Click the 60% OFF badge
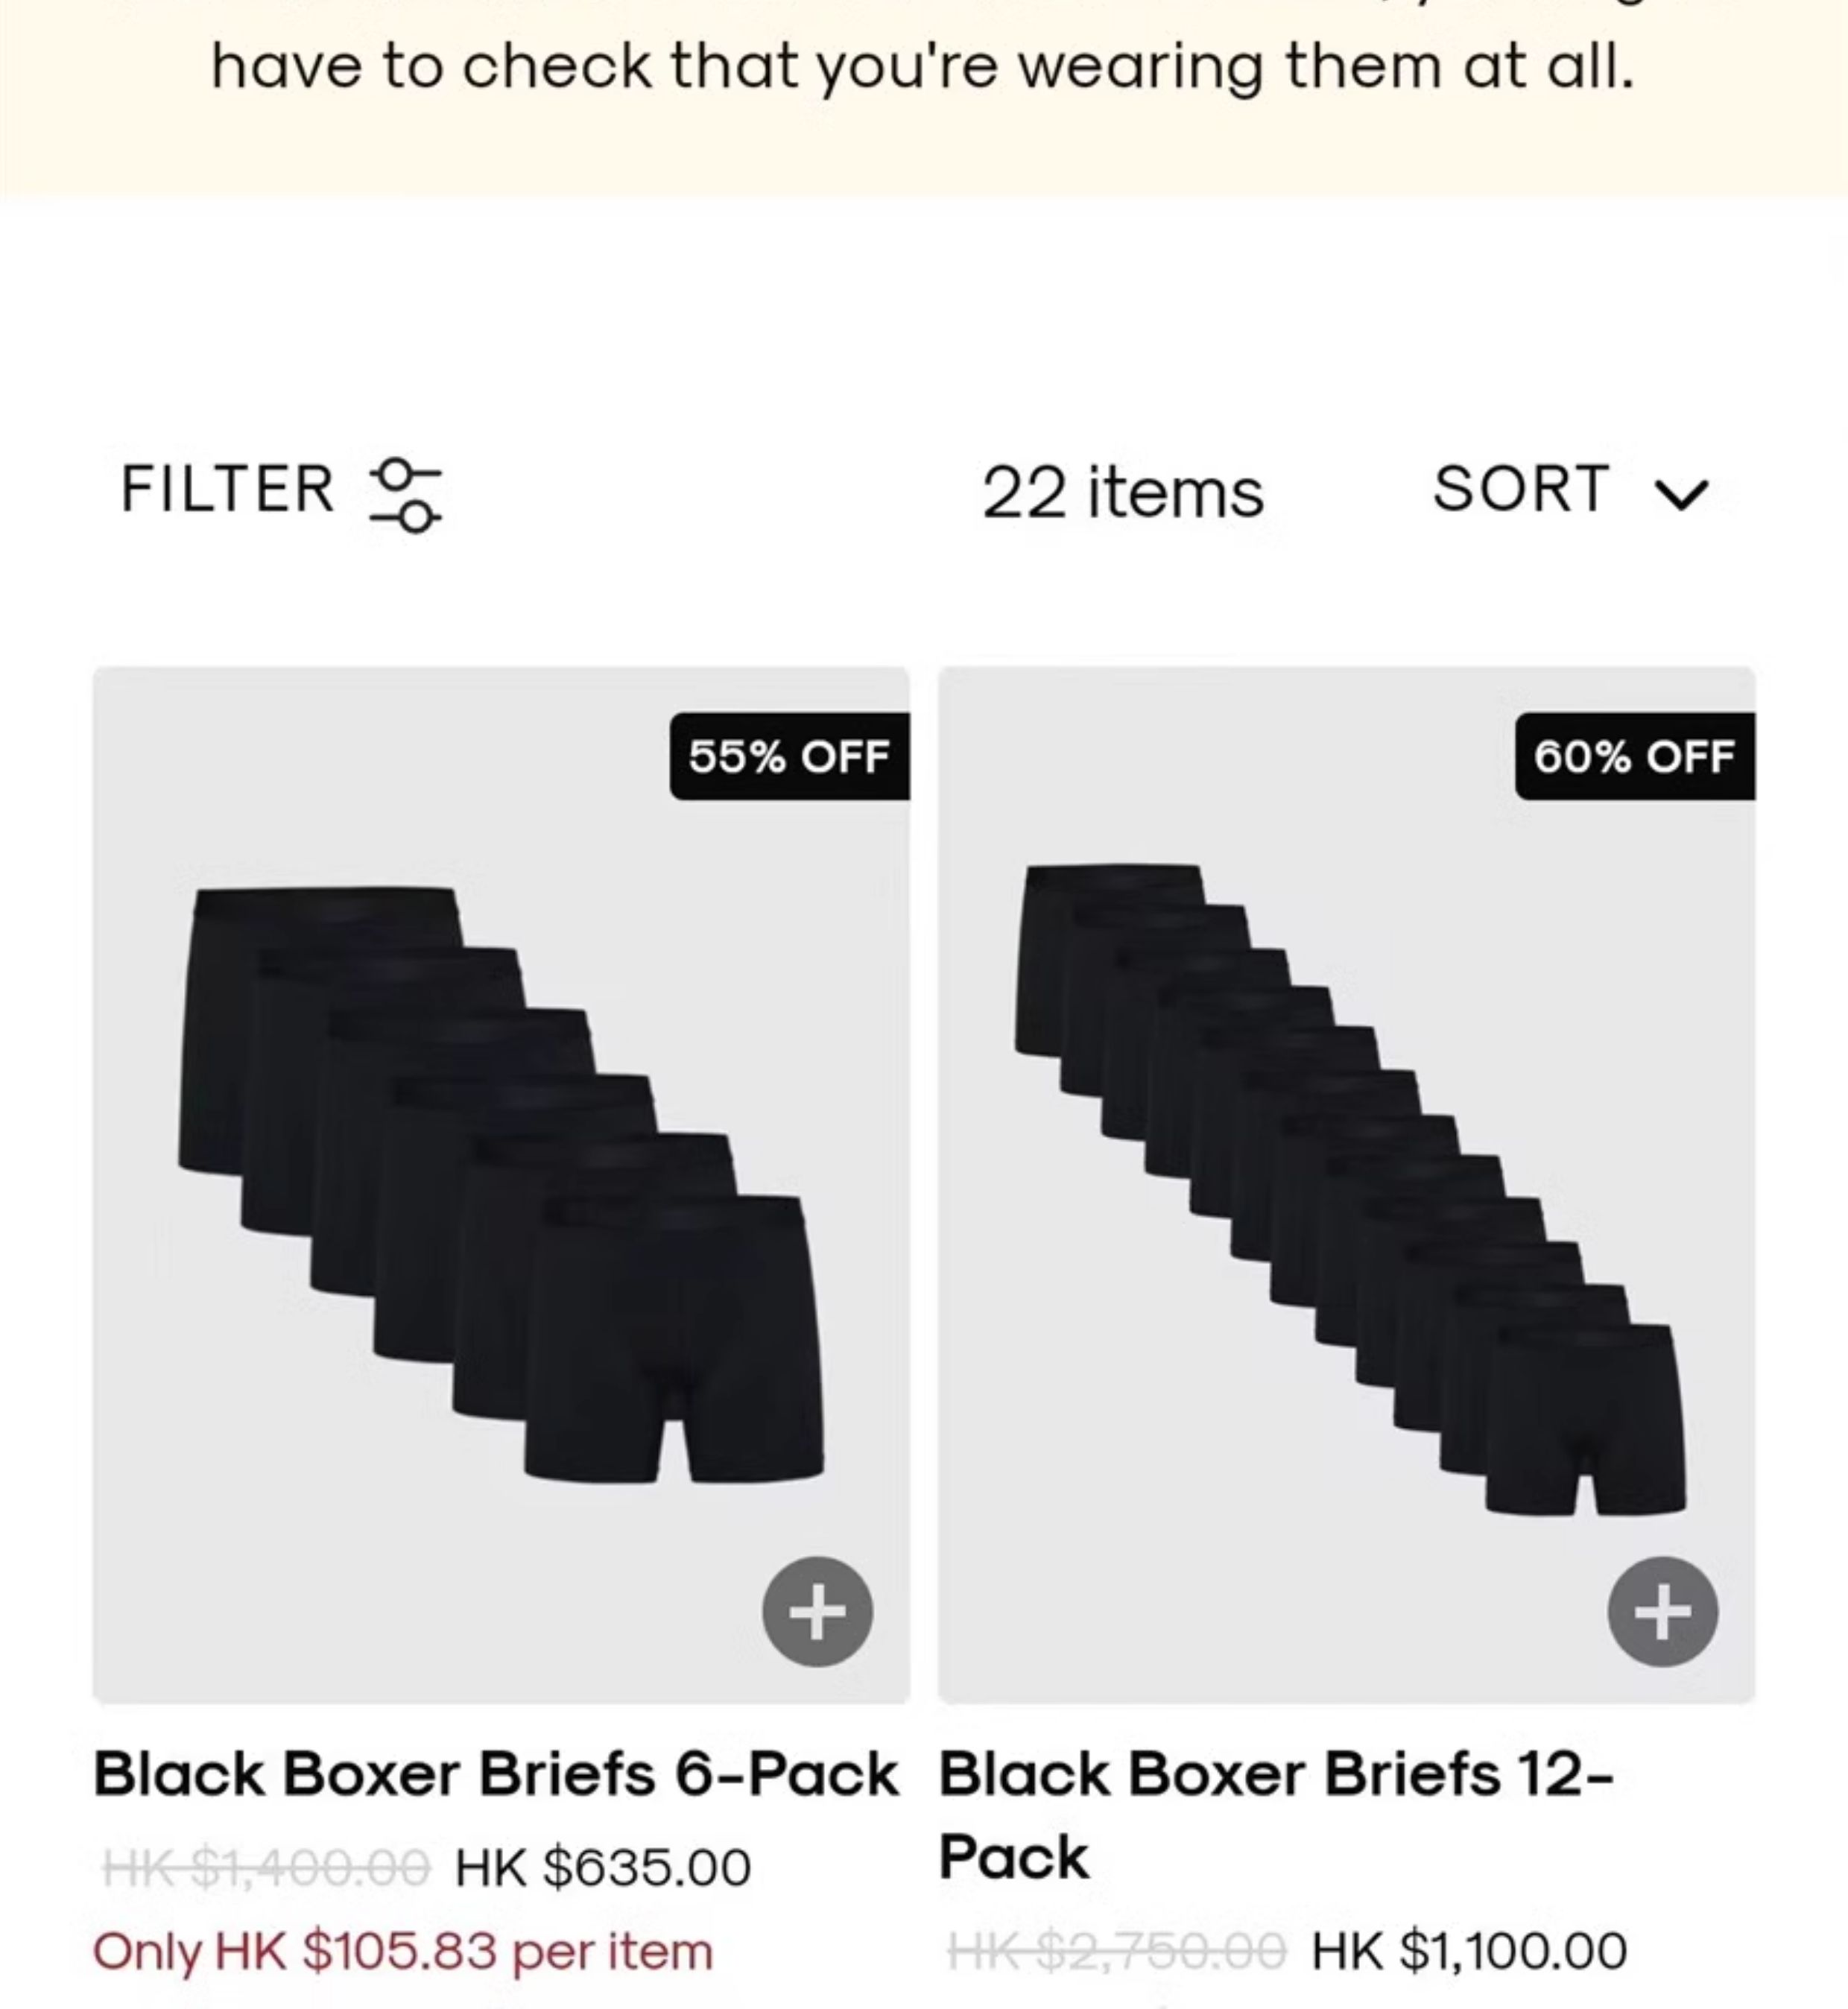The width and height of the screenshot is (1848, 2009). coord(1634,757)
